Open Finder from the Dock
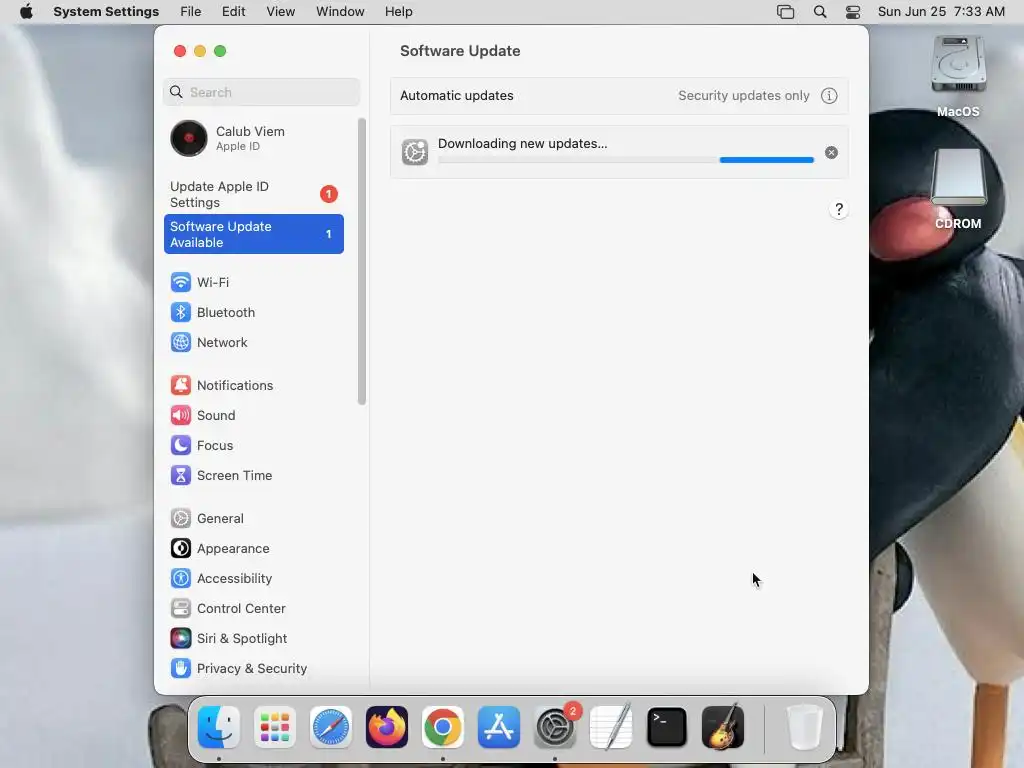The width and height of the screenshot is (1024, 768). (219, 727)
